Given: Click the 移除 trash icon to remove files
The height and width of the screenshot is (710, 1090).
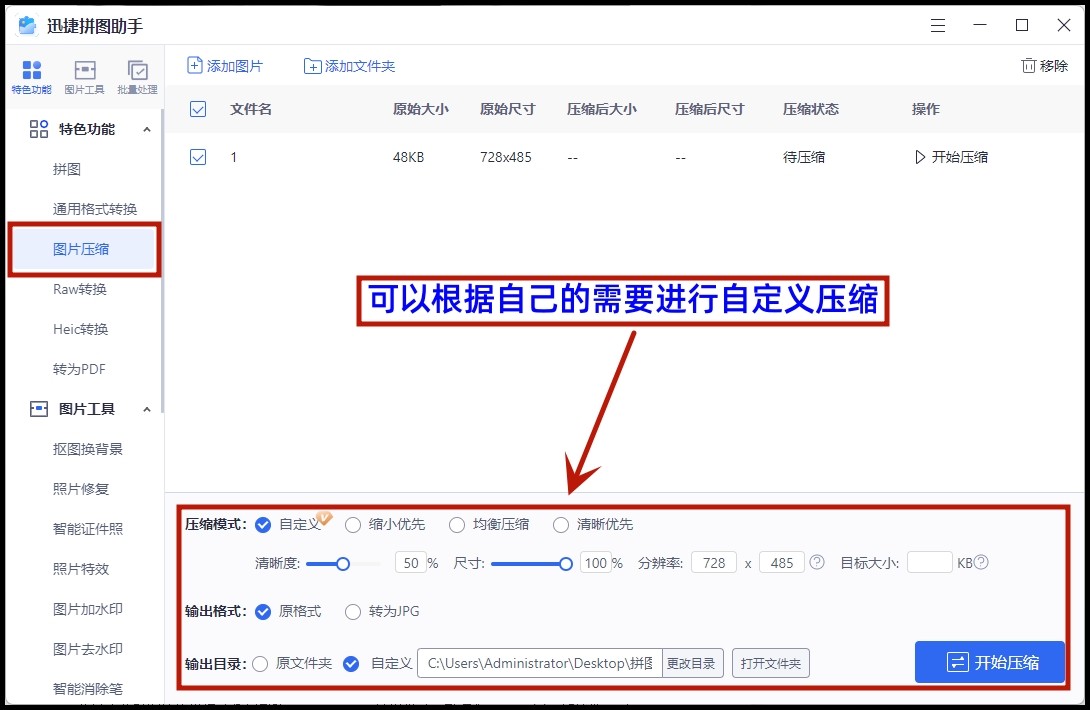Looking at the screenshot, I should pos(1028,65).
